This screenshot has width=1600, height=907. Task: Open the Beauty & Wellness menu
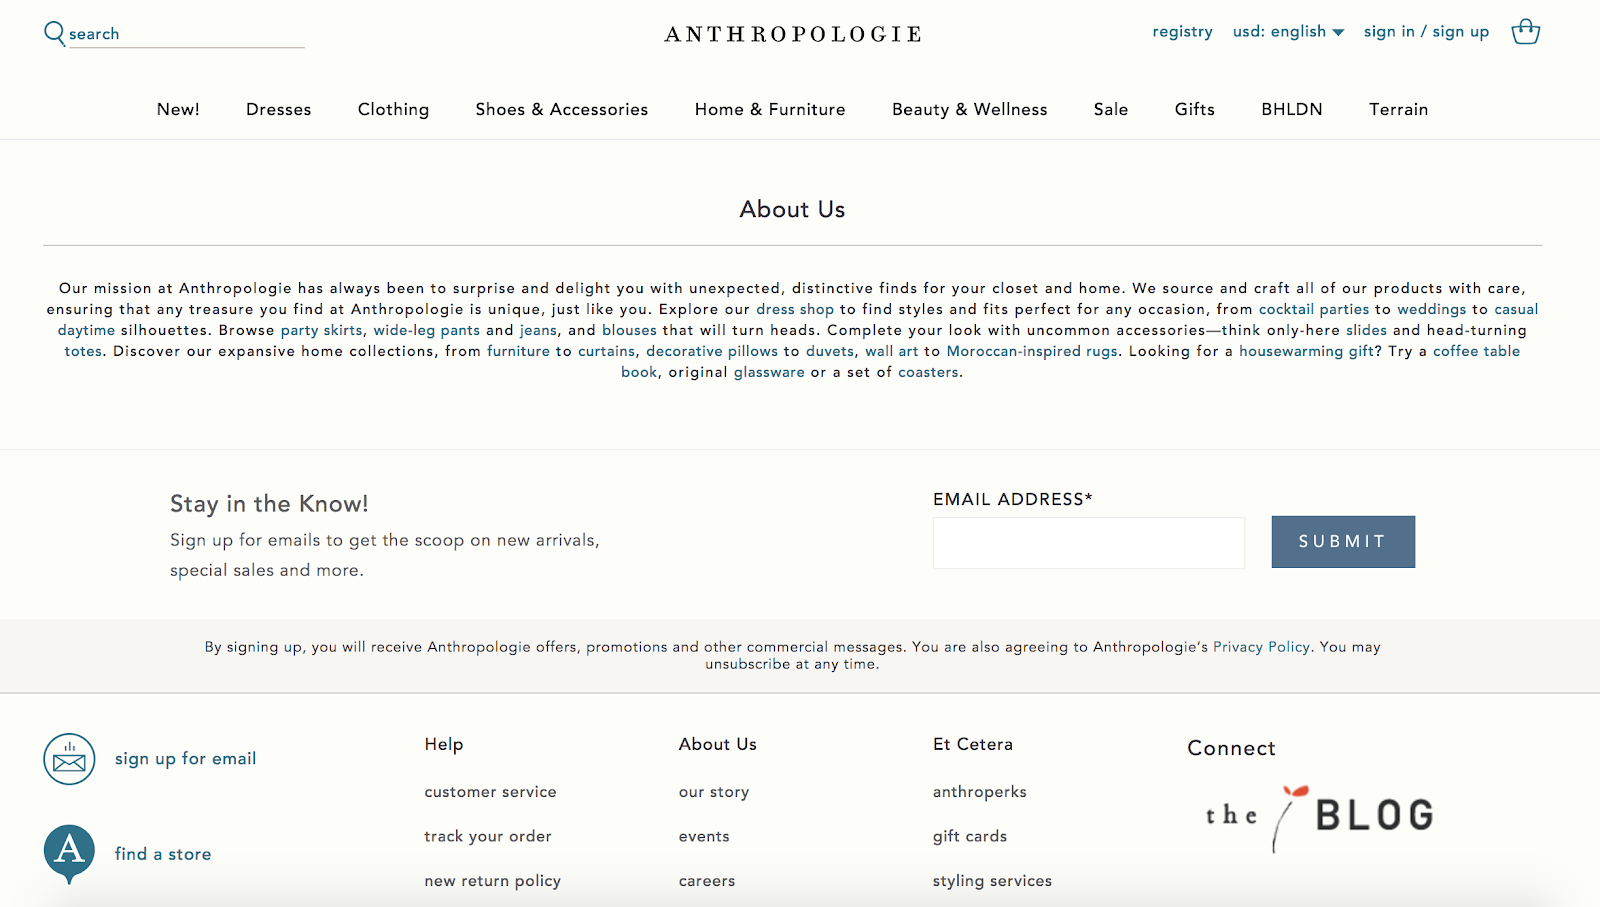970,110
